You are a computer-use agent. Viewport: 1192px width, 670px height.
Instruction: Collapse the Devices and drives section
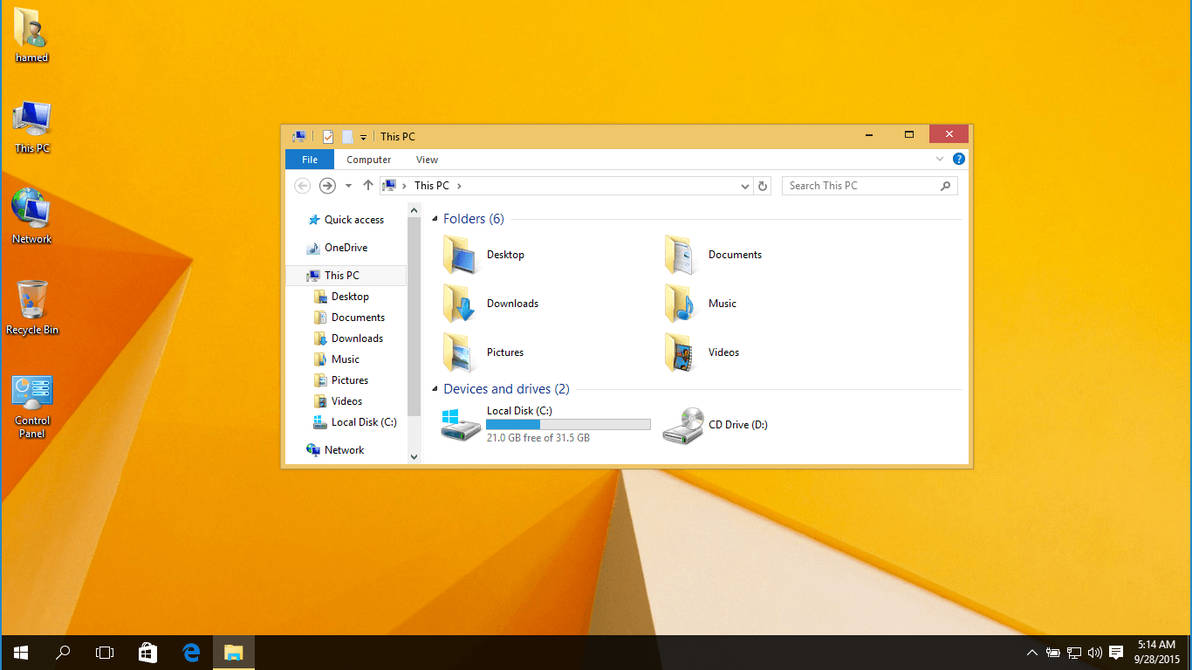[x=434, y=389]
